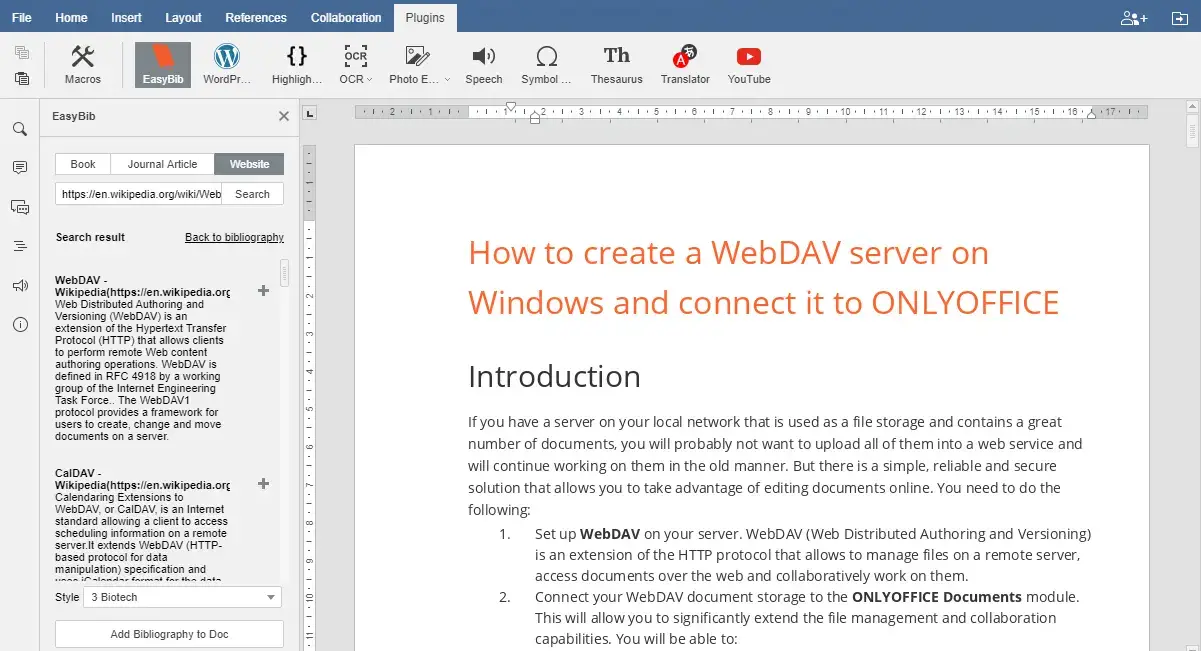
Task: Click the Paste icon in toolbar
Action: (x=22, y=78)
